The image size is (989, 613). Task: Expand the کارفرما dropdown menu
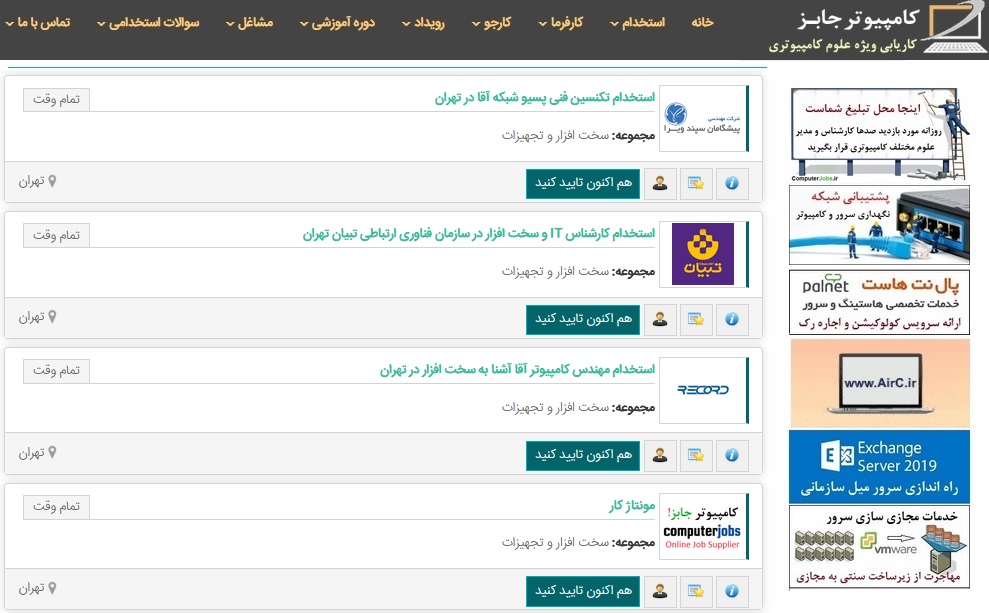561,23
